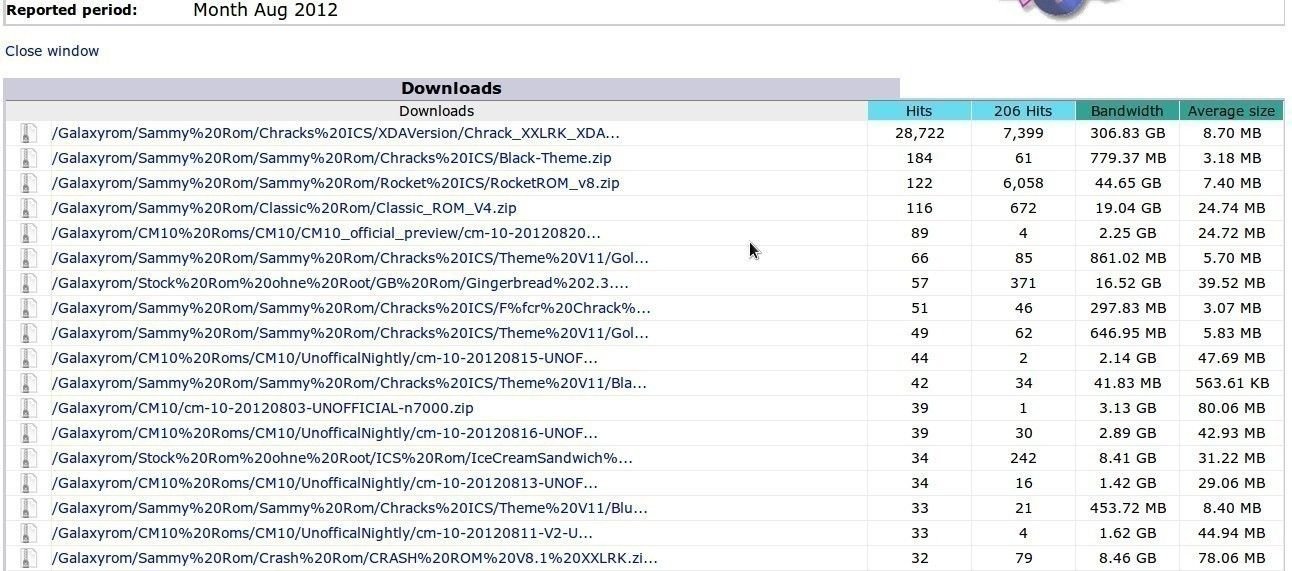The image size is (1292, 571).
Task: Click file icon beside CRASH%20ROM%20V8.1 row
Action: [x=28, y=558]
